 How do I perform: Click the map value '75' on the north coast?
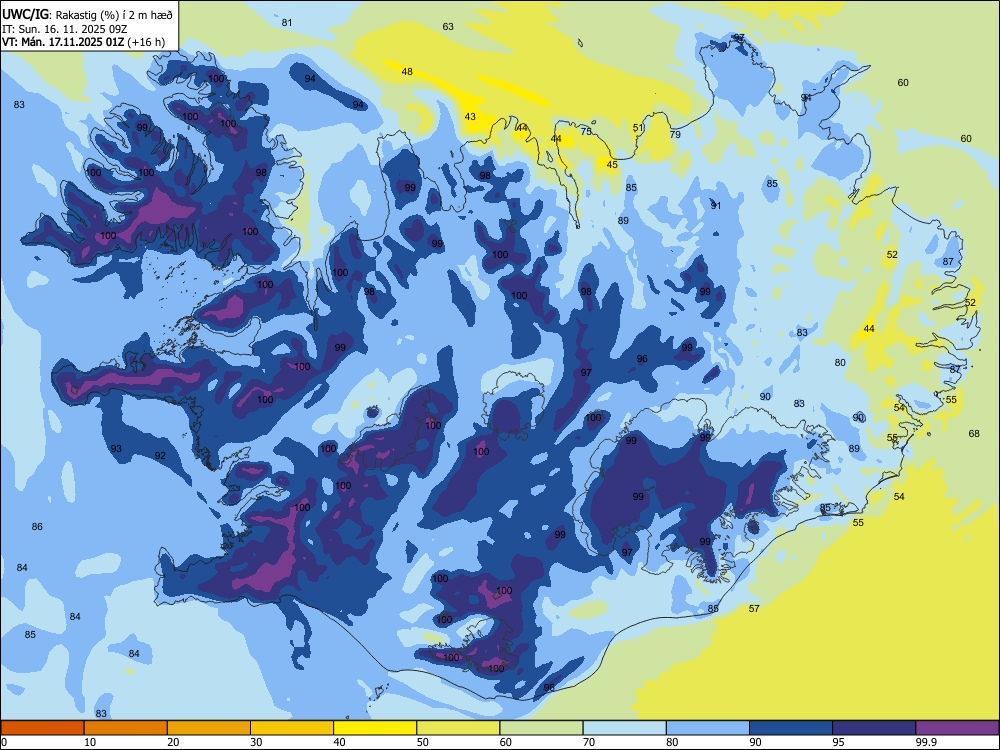coord(586,131)
